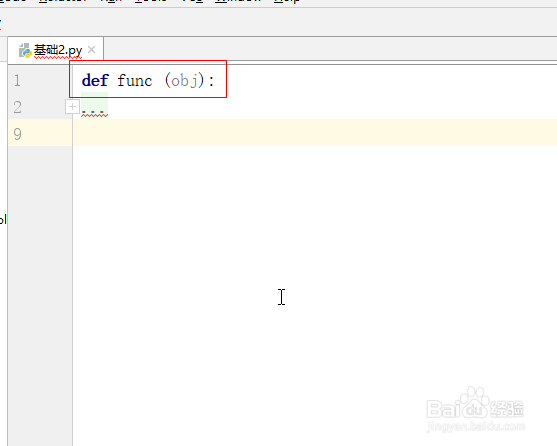Screen dimensions: 557x446
Task: Close the 基础2.py tab
Action: 91,49
